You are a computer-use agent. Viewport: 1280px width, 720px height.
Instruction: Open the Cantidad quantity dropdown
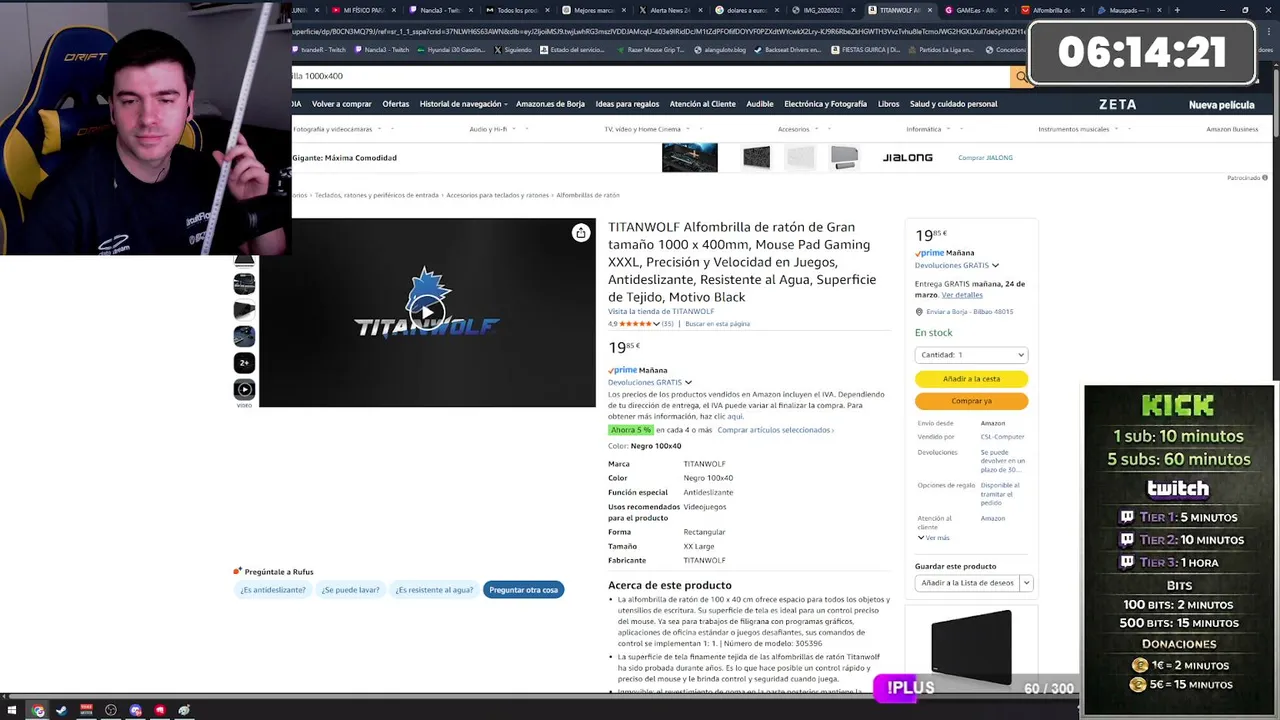(x=971, y=355)
